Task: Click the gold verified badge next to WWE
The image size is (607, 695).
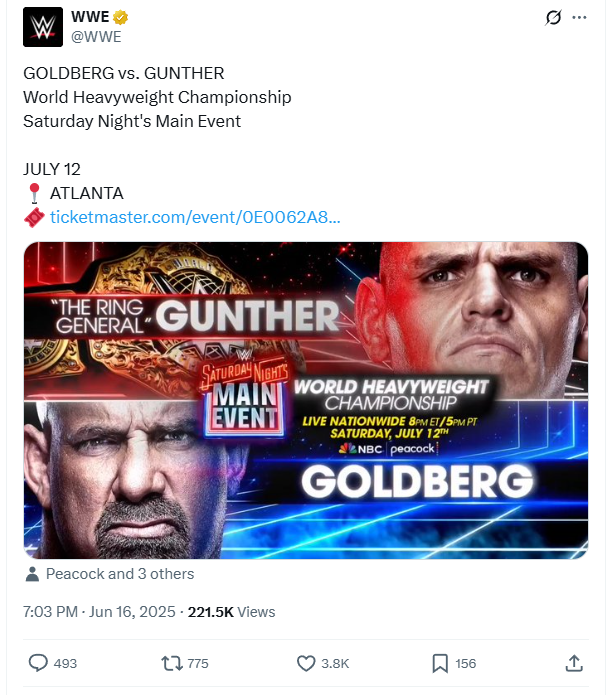Action: coord(120,18)
